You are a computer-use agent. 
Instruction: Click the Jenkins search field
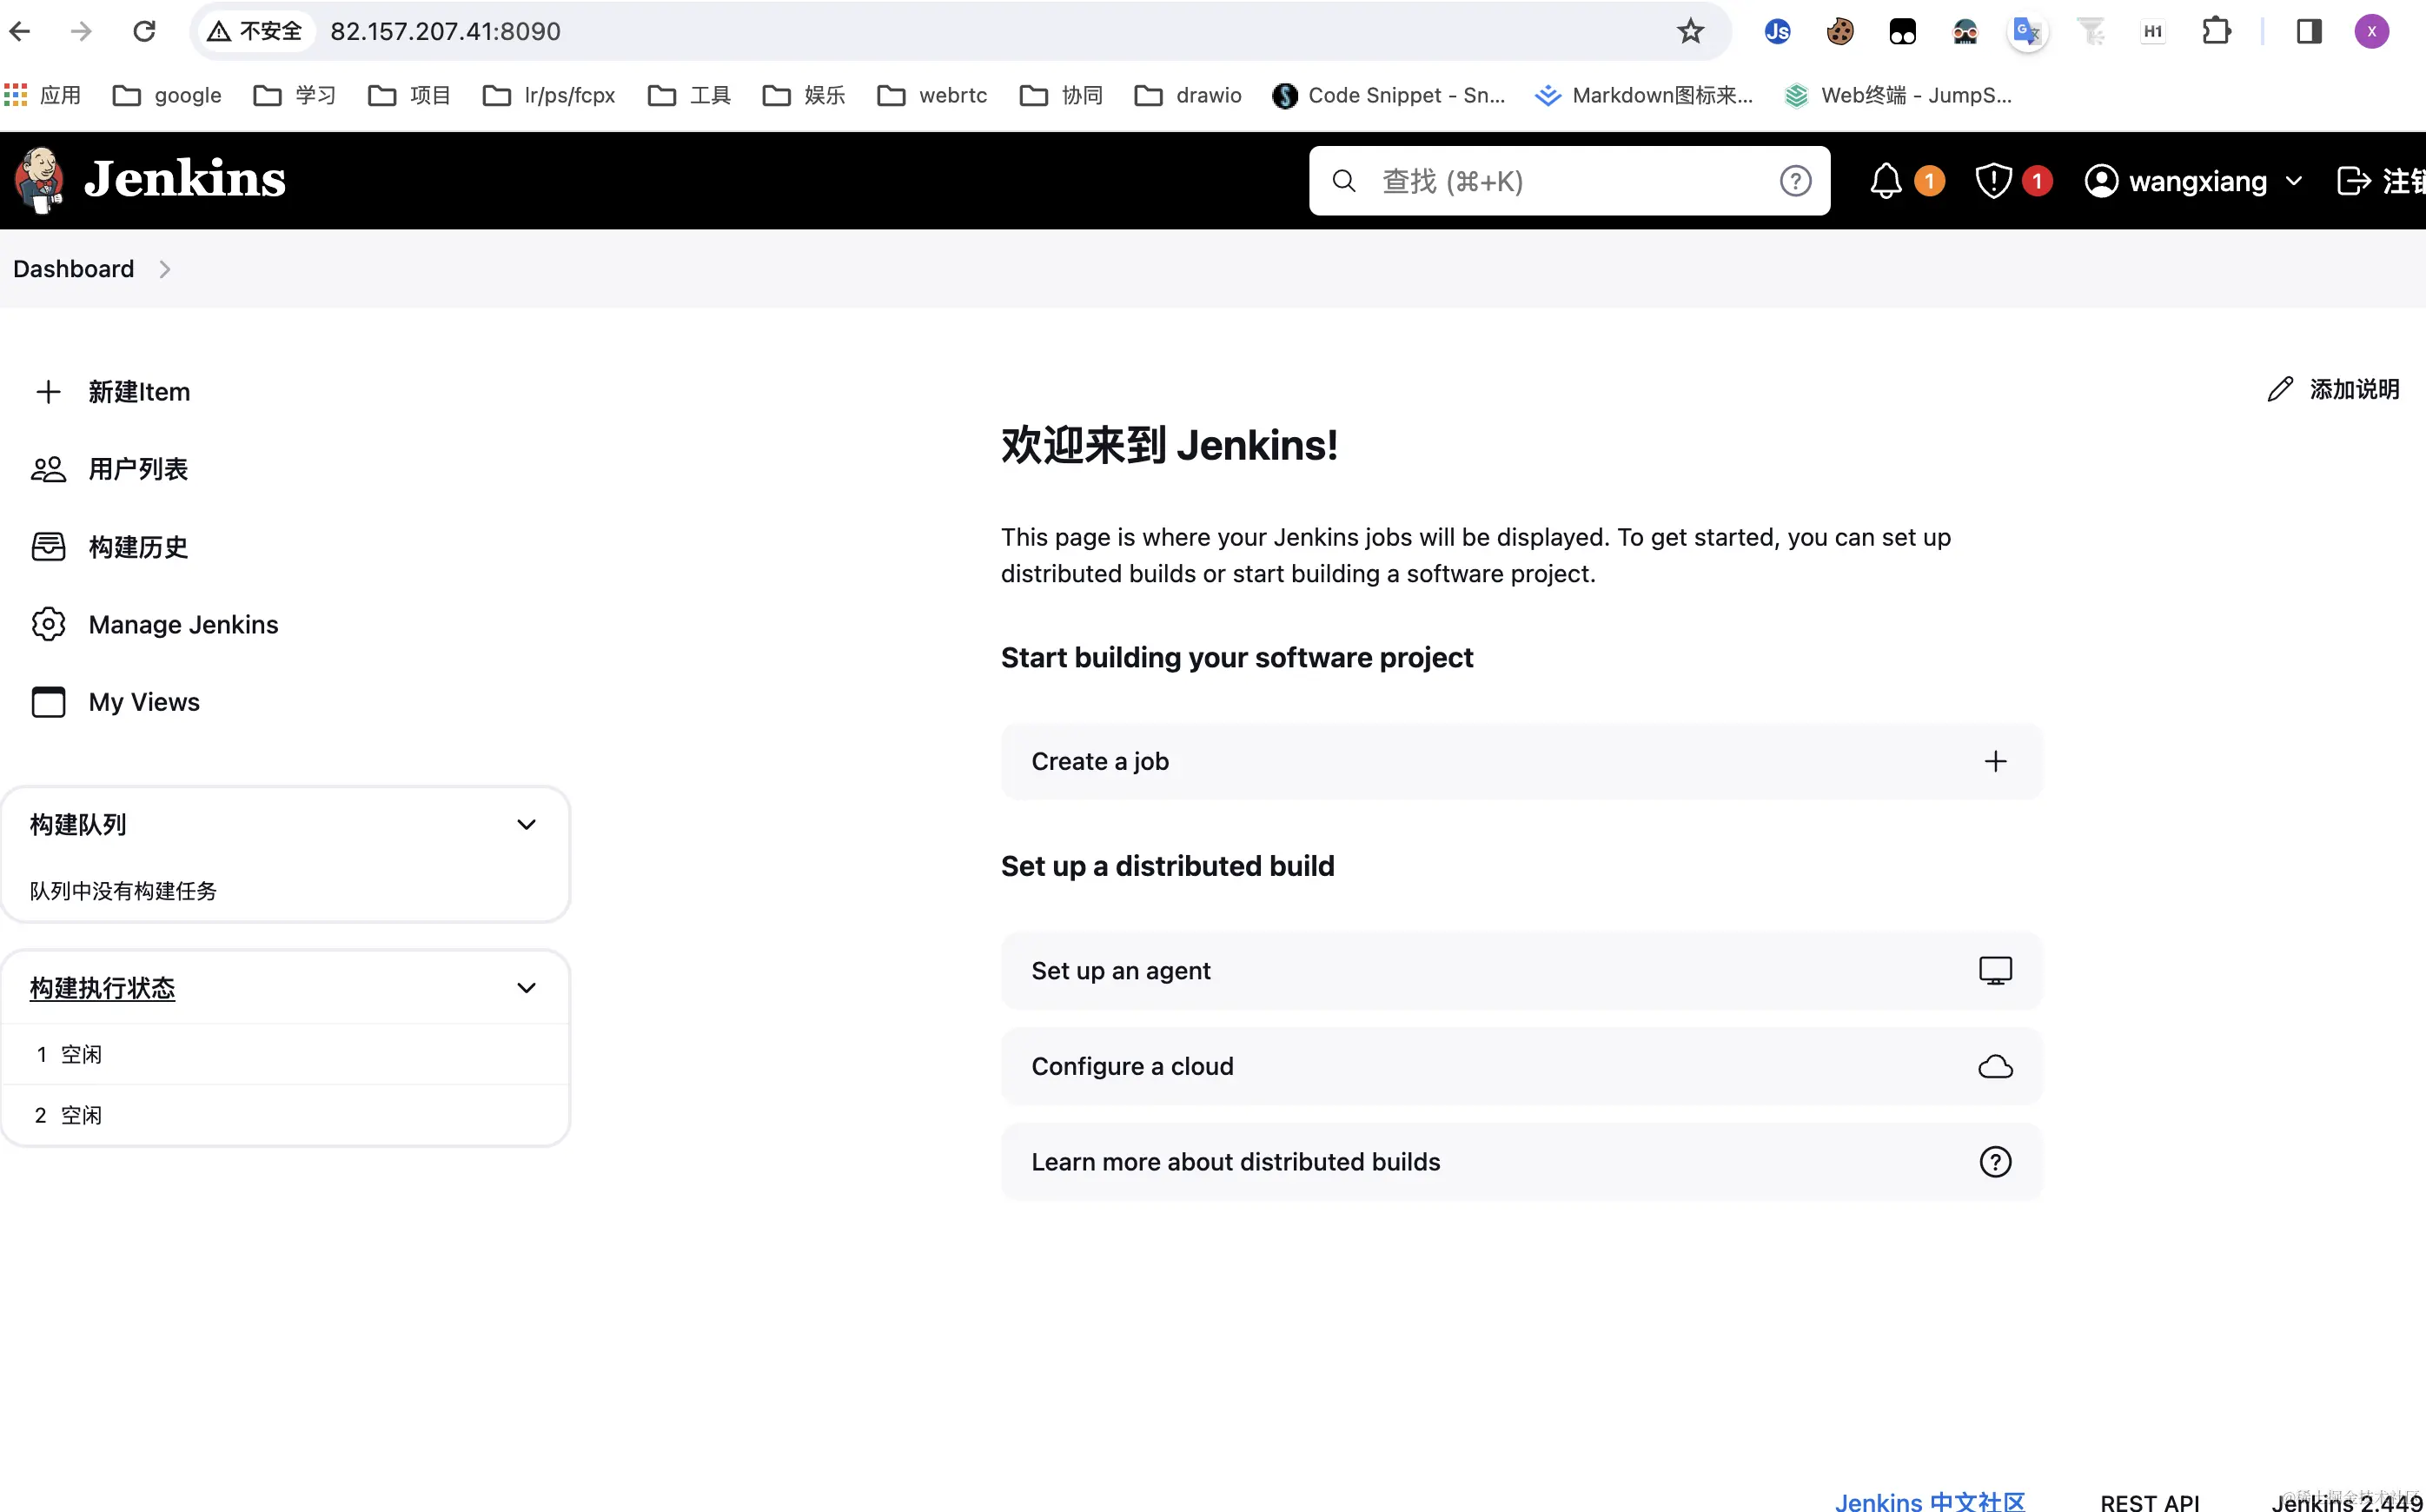pos(1569,181)
